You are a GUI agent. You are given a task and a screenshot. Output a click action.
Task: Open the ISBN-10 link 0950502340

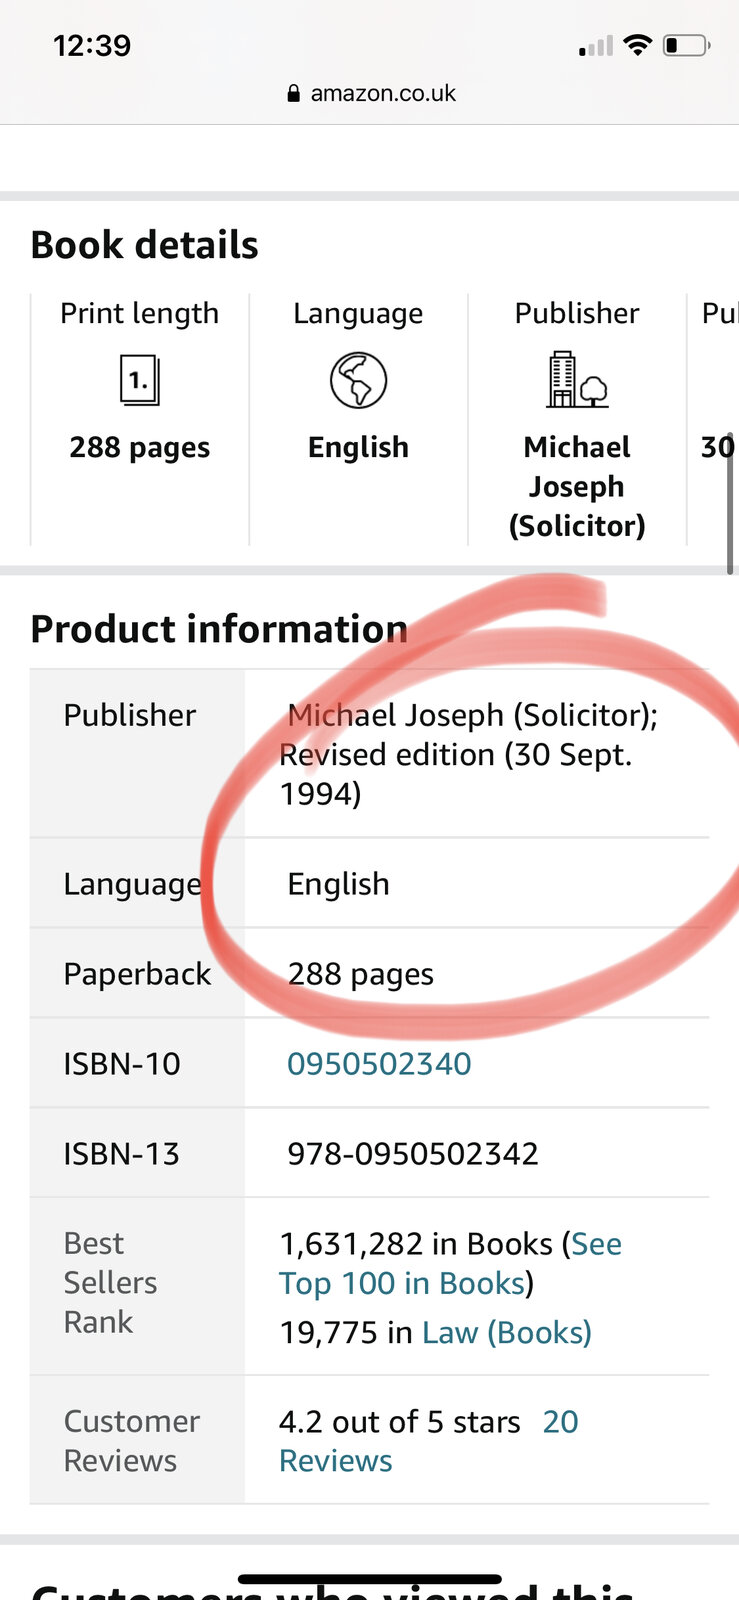pos(379,1063)
